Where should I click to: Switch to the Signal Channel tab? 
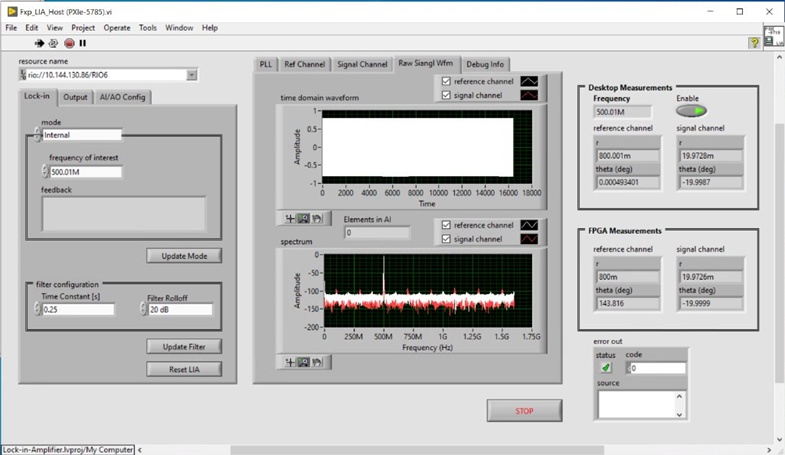[361, 64]
